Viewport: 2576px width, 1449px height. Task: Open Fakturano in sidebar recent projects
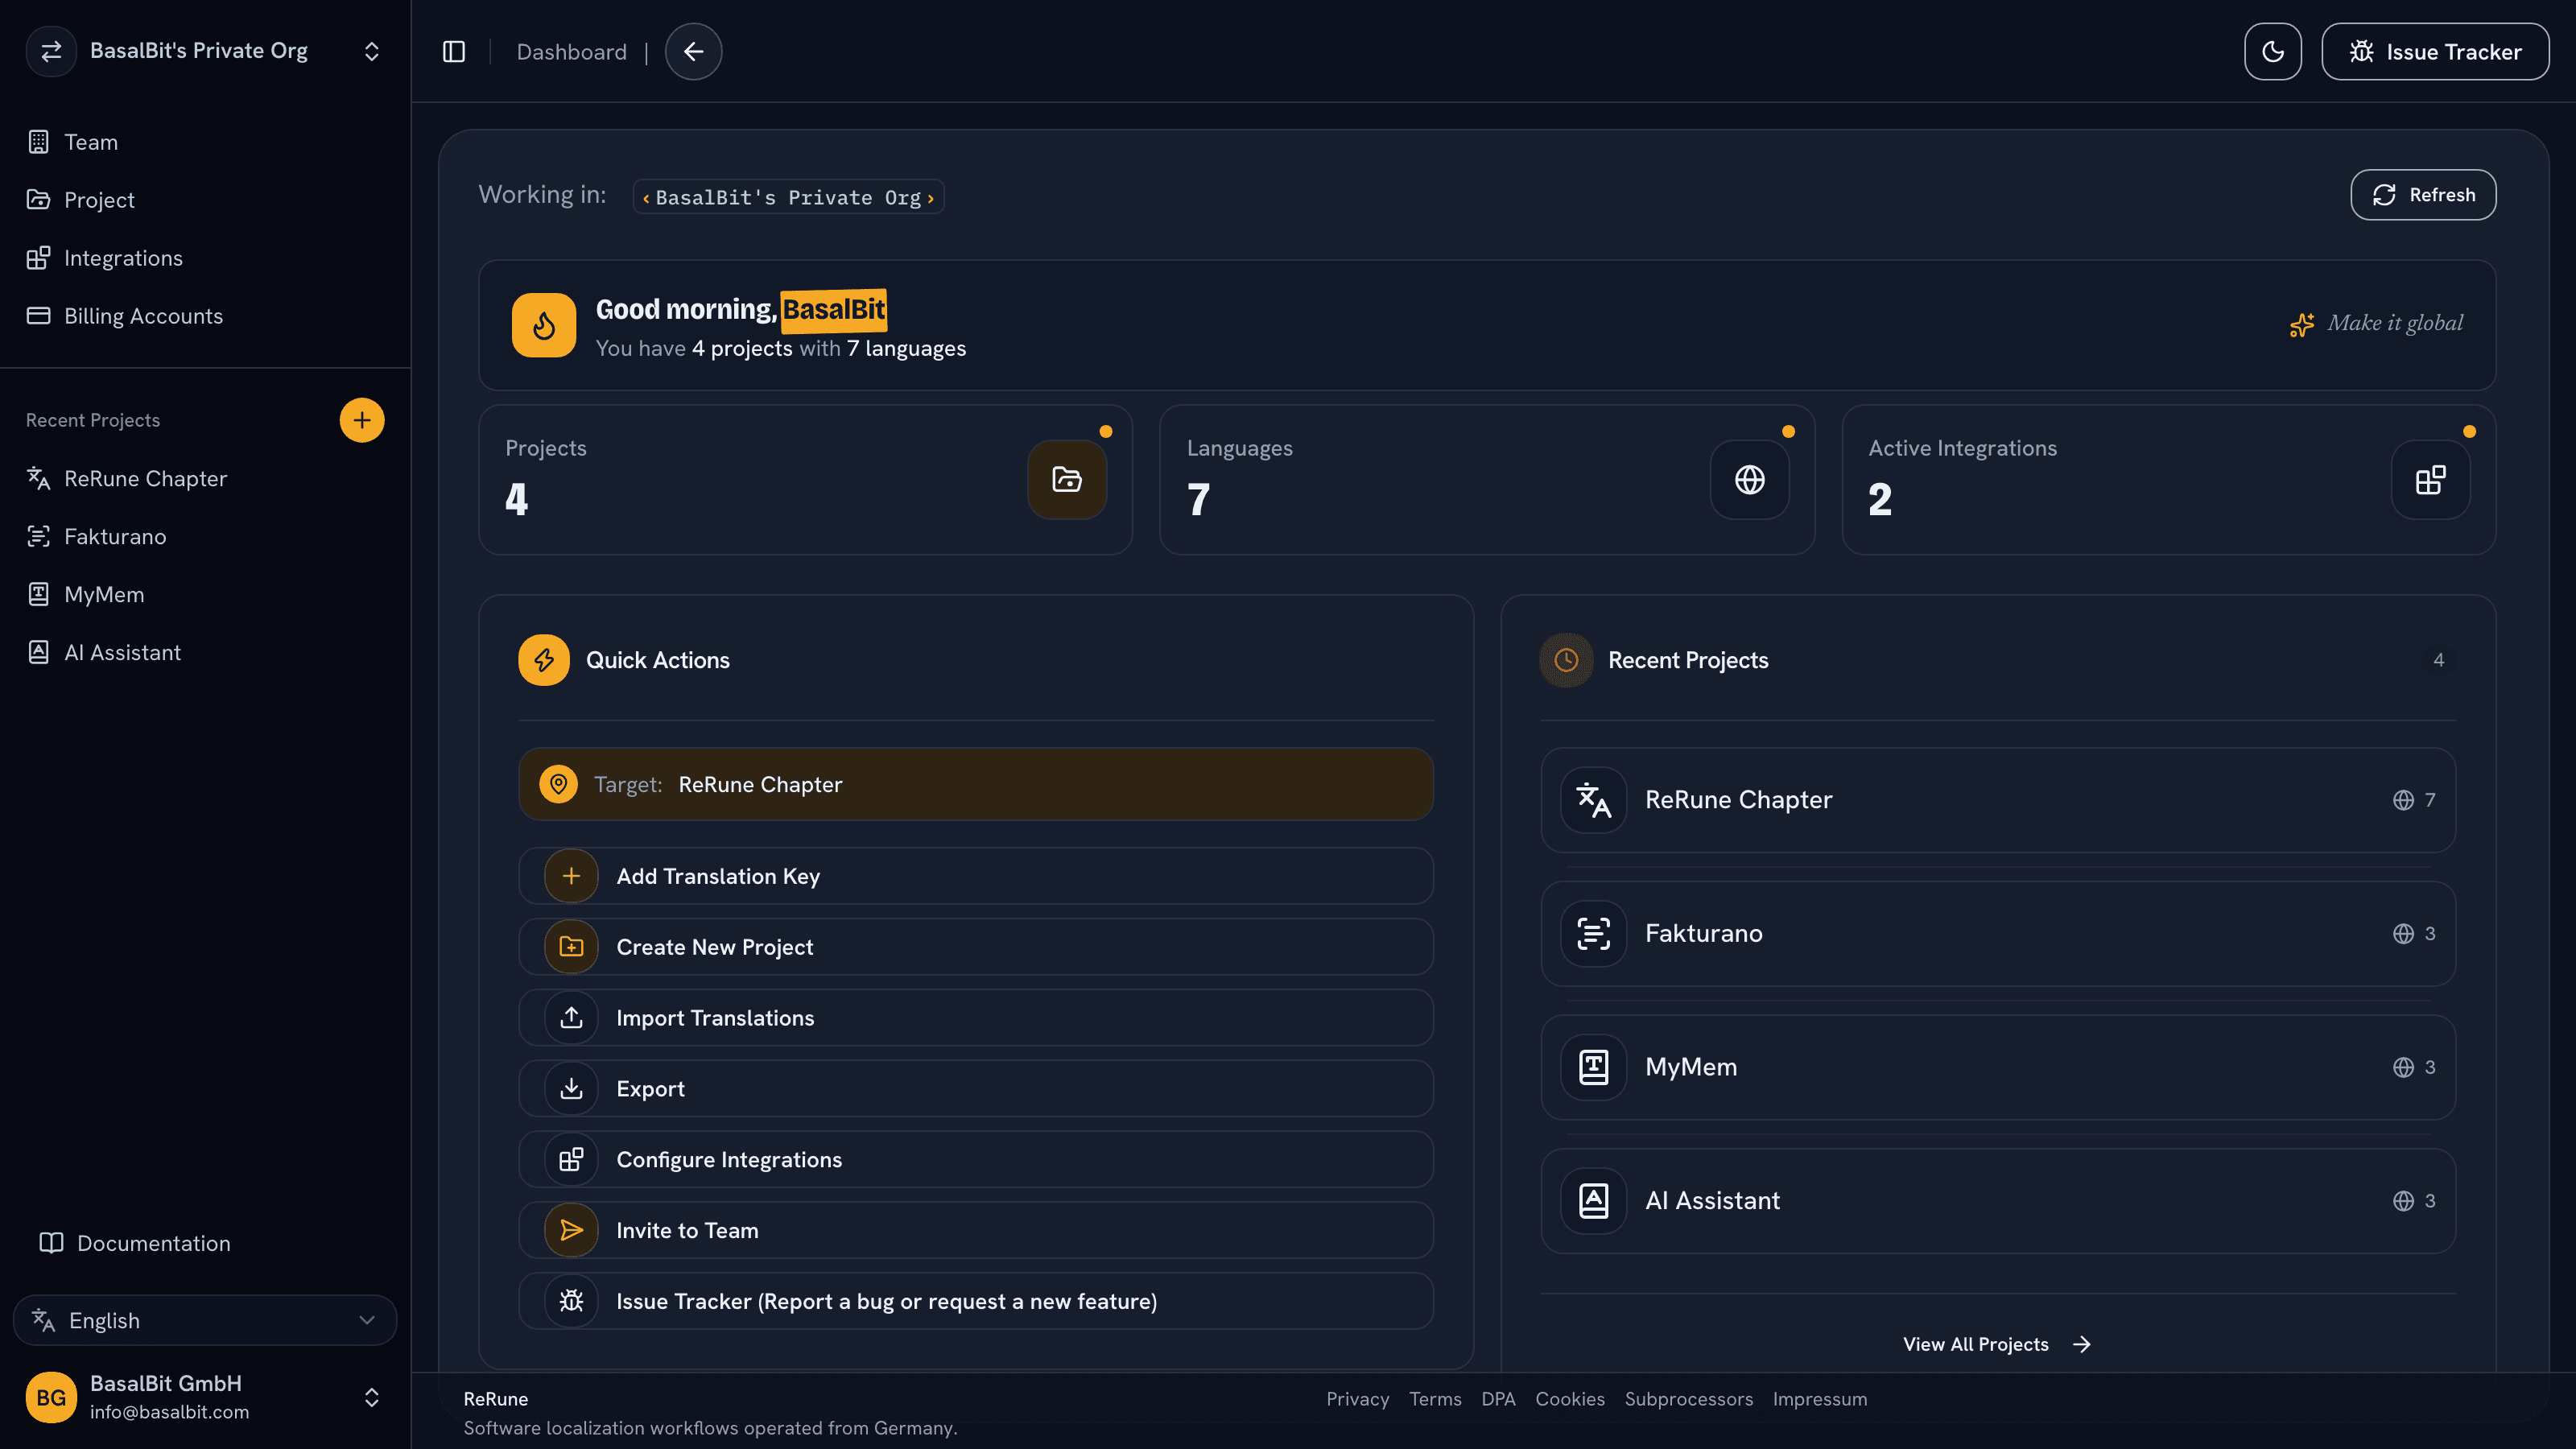[x=205, y=537]
